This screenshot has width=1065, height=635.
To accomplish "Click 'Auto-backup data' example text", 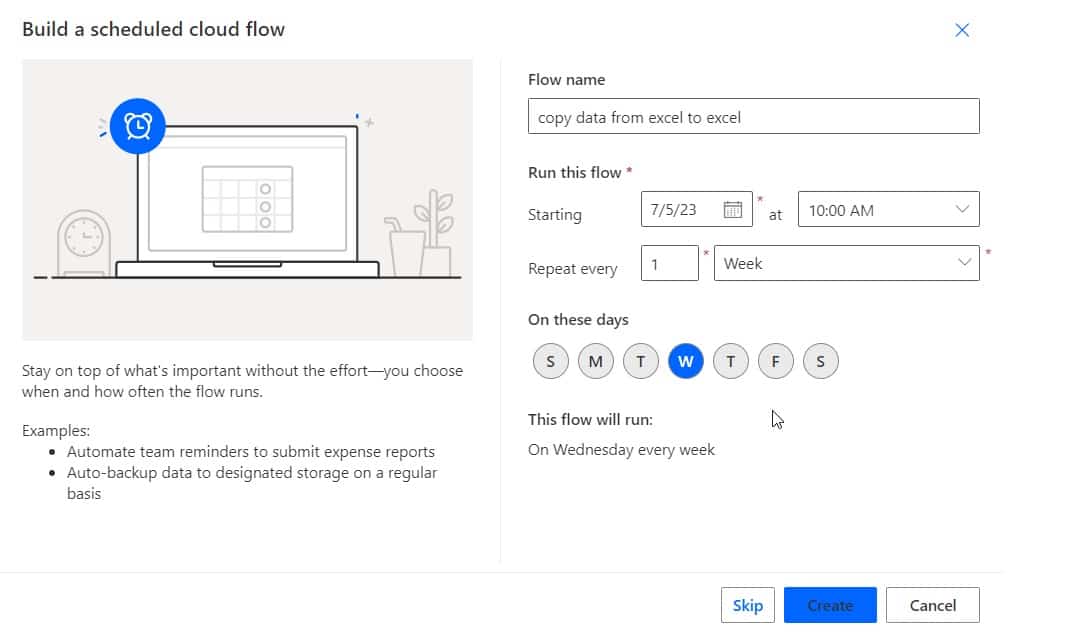I will click(x=252, y=483).
